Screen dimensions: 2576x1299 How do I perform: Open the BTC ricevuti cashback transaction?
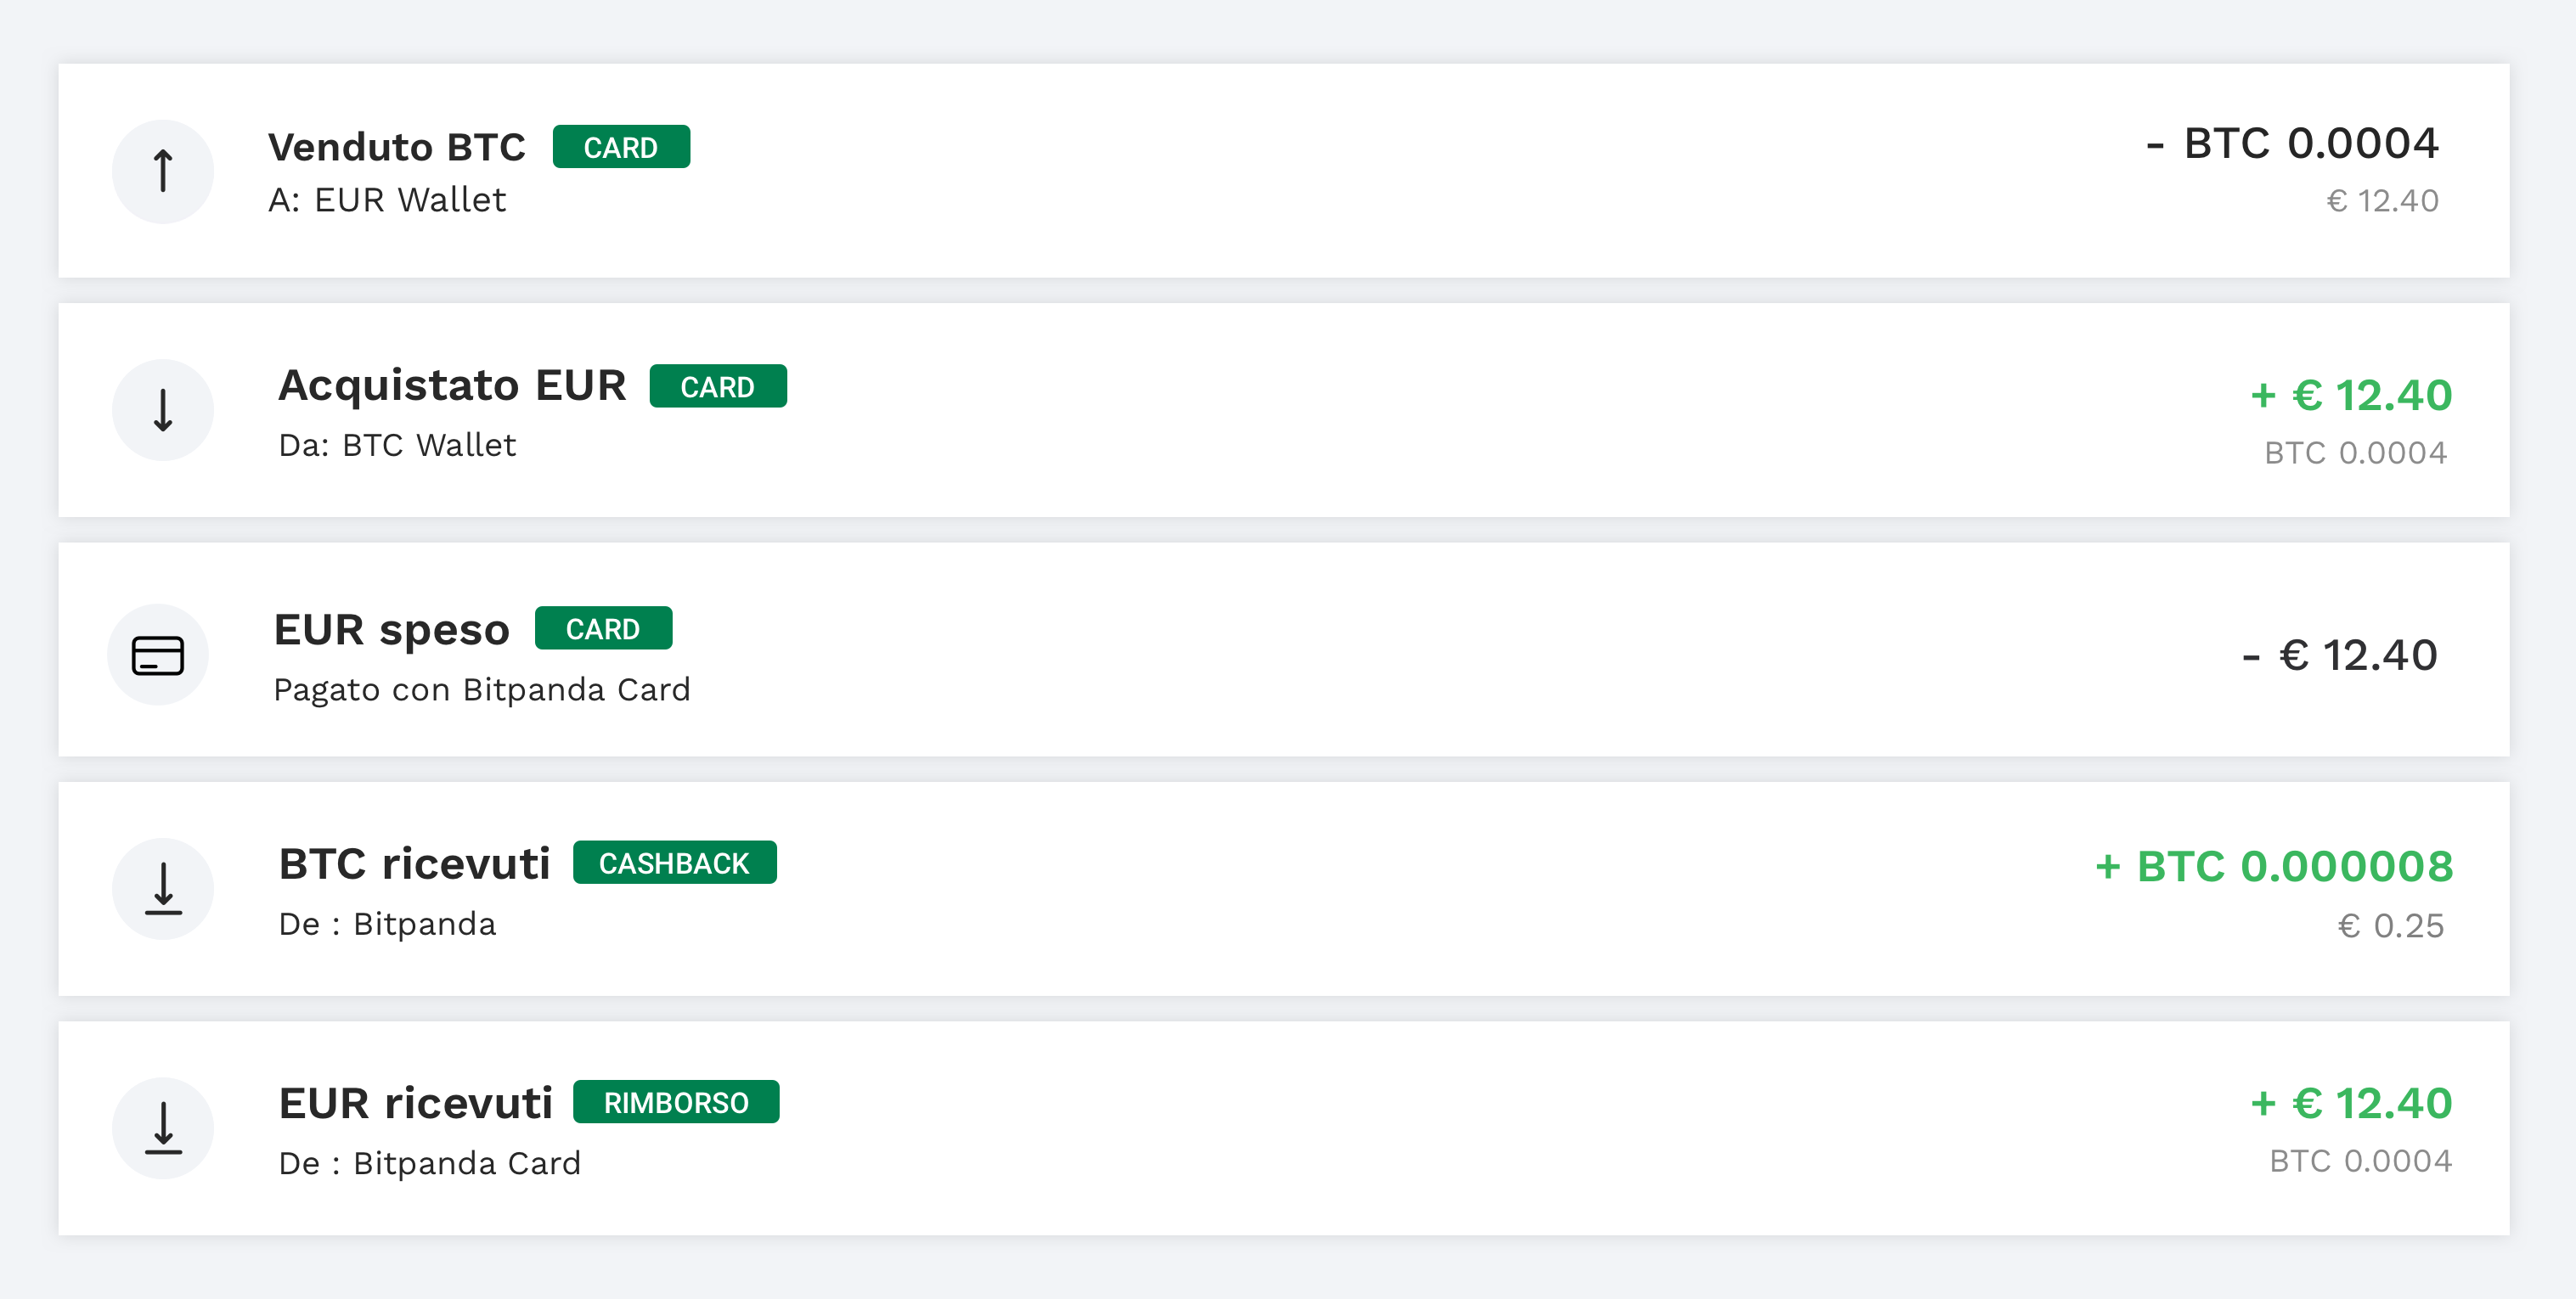1288,888
